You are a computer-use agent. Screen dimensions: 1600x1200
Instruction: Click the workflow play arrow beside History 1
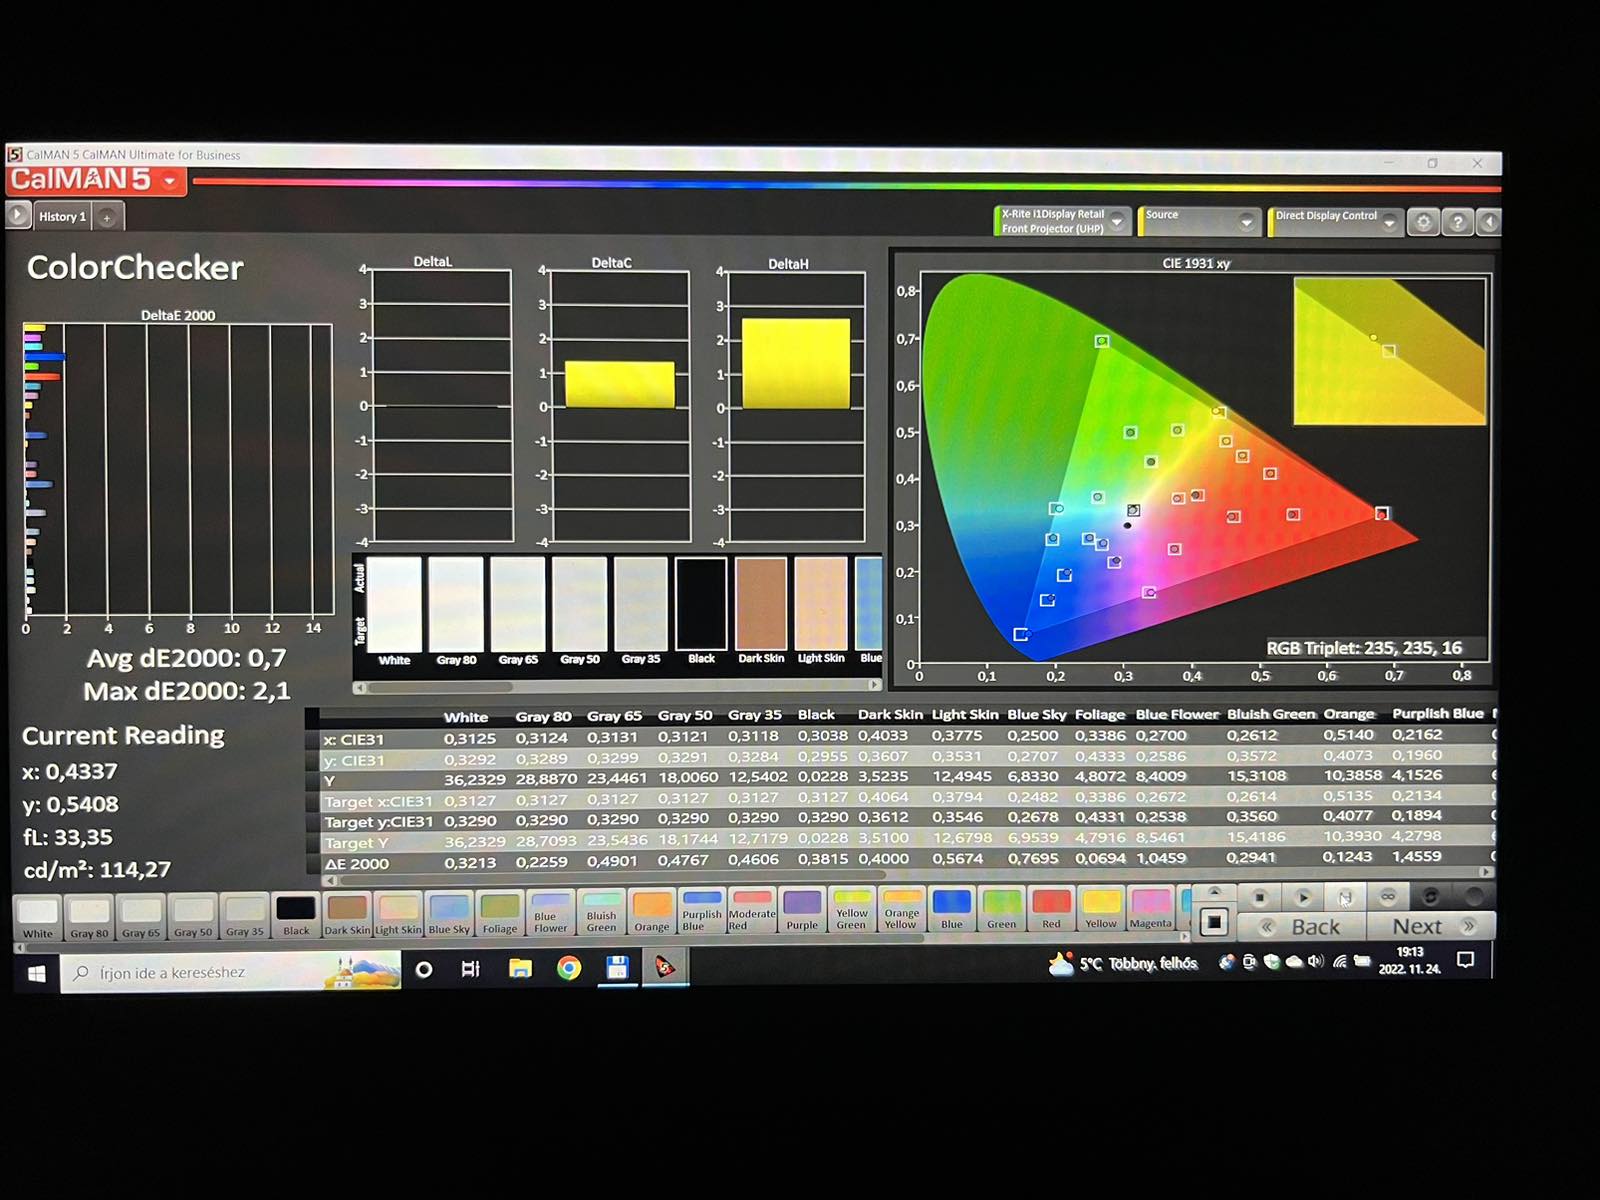tap(18, 215)
